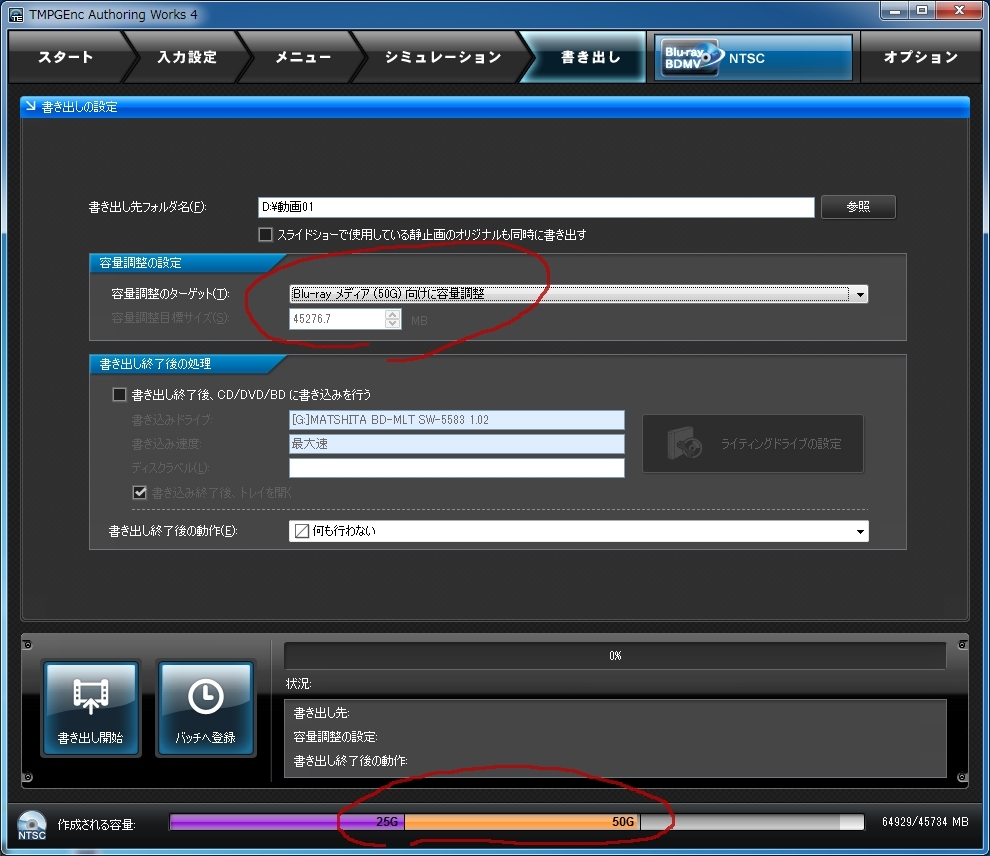Image resolution: width=990 pixels, height=856 pixels.
Task: Click the NTSC disc icon in status bar
Action: coord(32,826)
